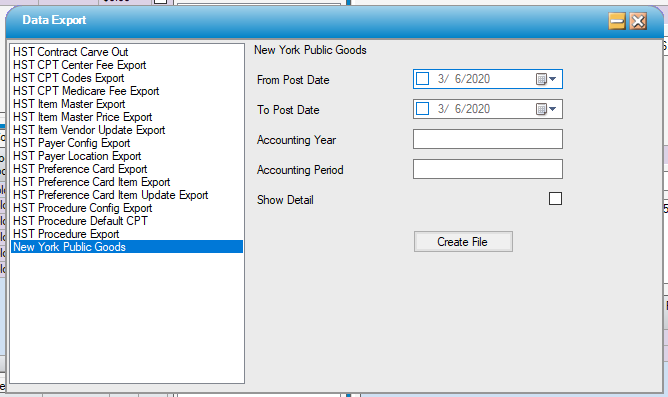Select HST Item Master Price Export
668x397 pixels.
[x=127, y=117]
